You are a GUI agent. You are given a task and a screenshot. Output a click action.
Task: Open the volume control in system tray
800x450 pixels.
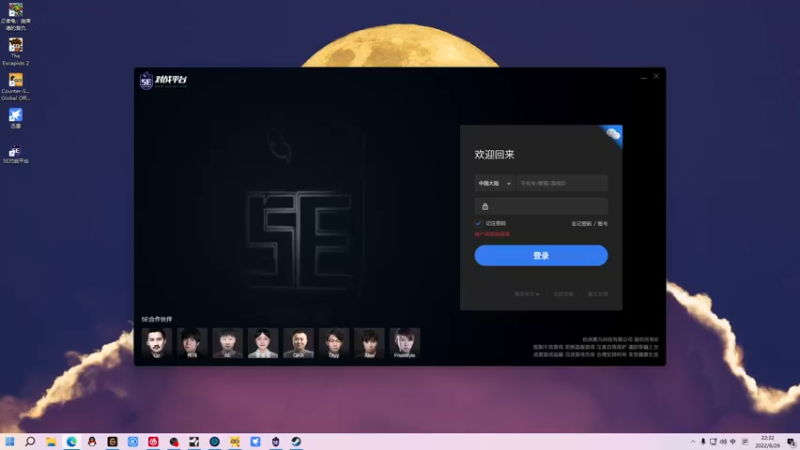pos(723,442)
